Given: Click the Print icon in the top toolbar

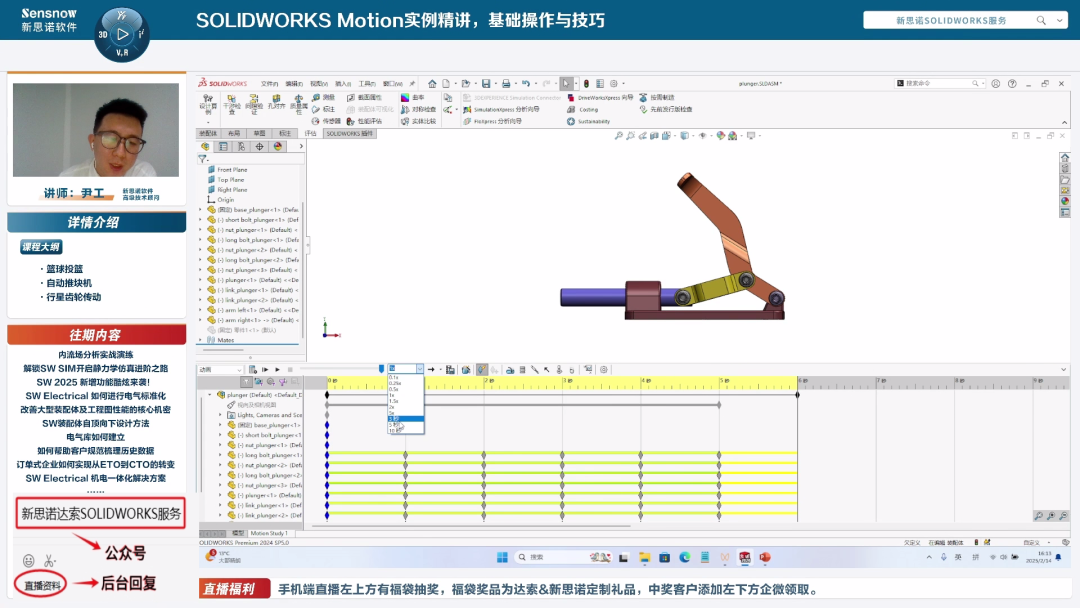Looking at the screenshot, I should coord(504,83).
